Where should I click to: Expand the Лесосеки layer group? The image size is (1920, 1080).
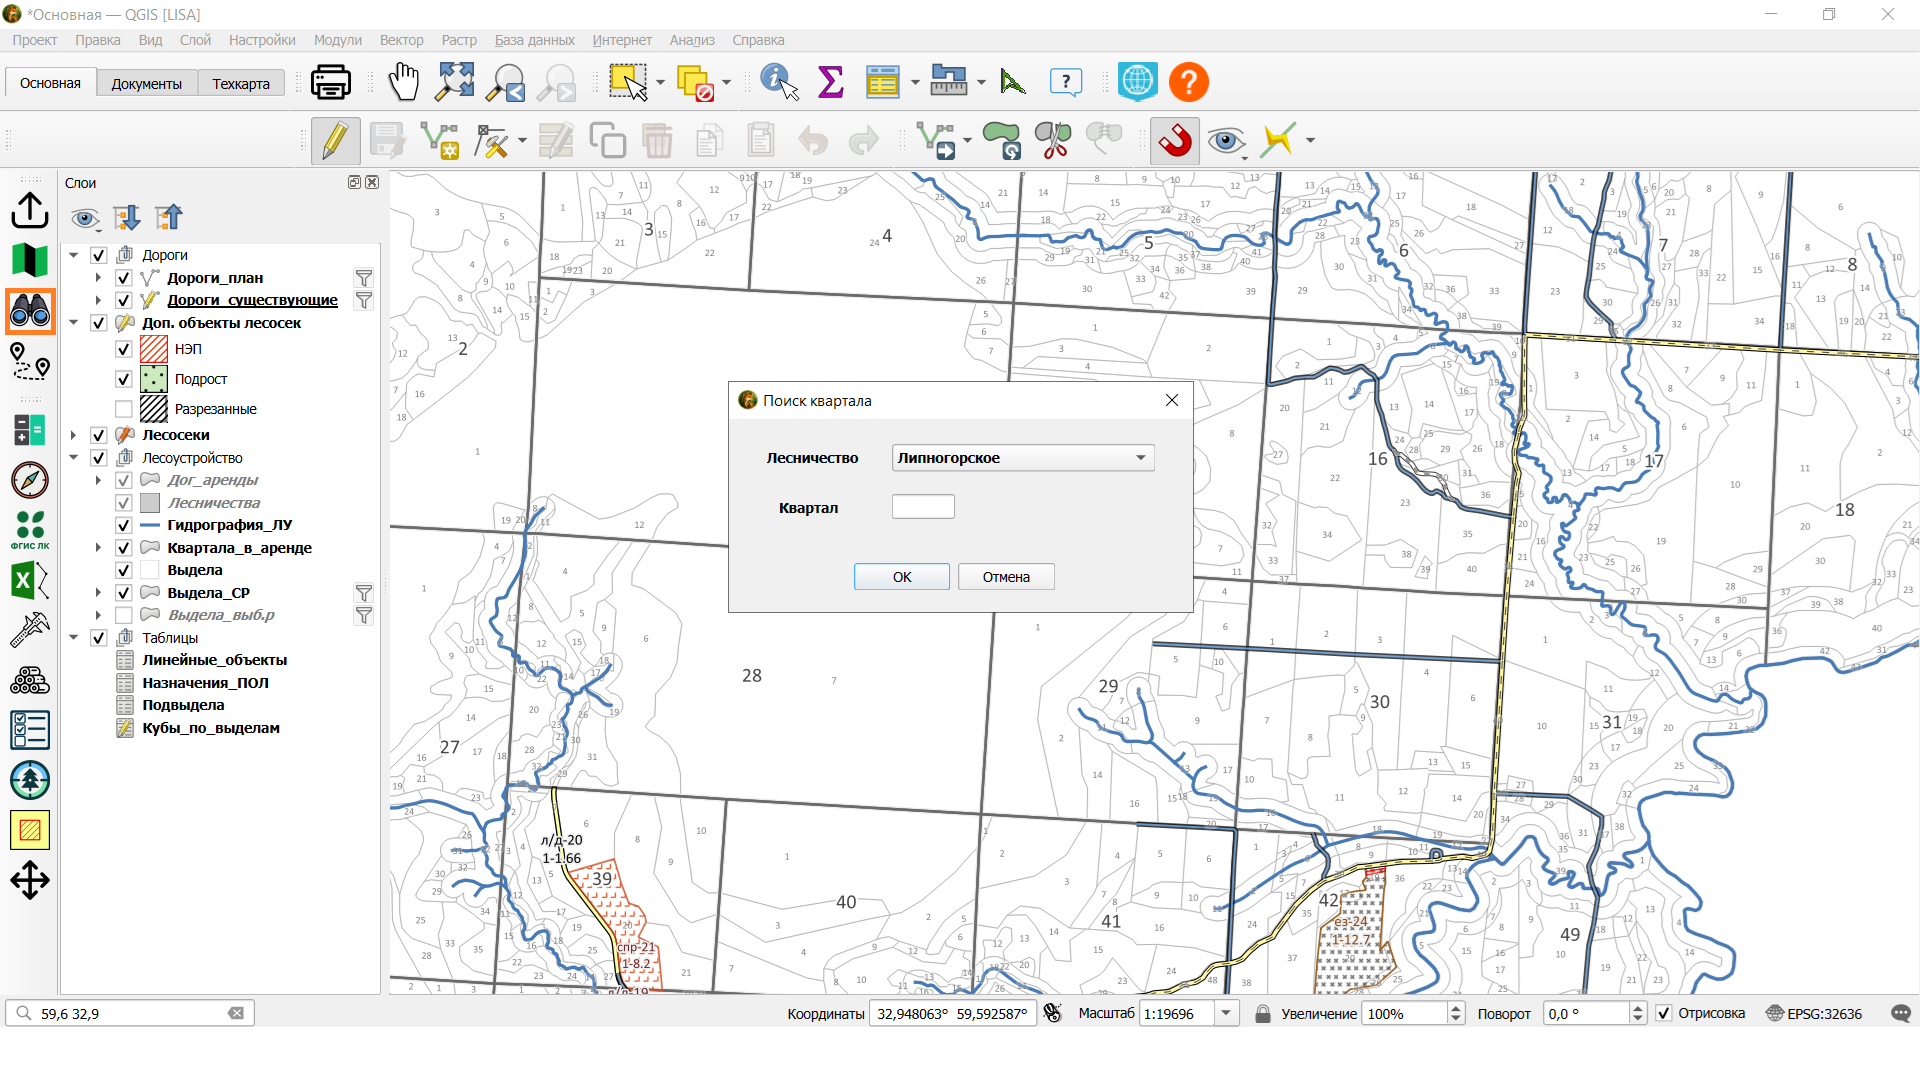(73, 435)
